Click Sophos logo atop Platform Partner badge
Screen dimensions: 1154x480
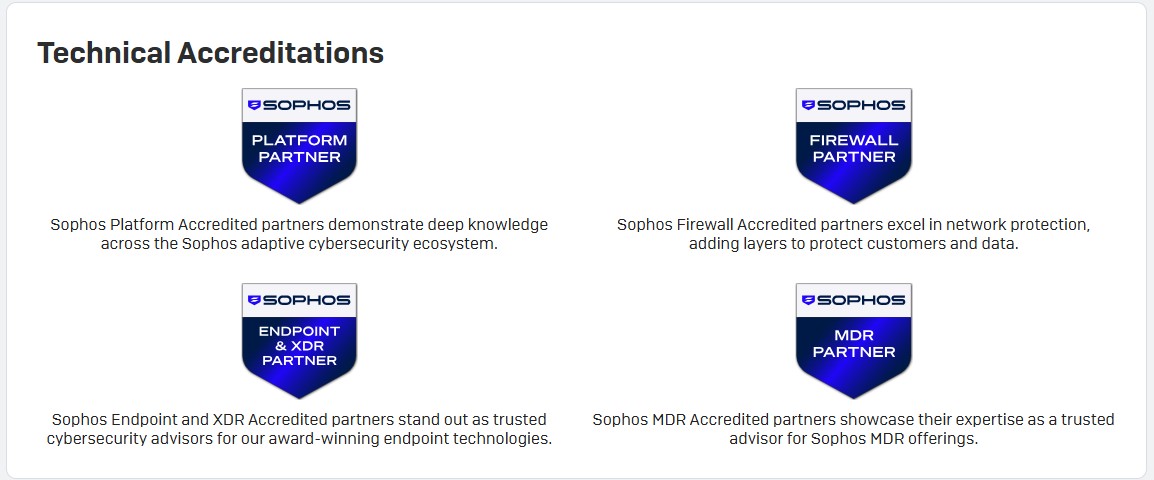299,104
